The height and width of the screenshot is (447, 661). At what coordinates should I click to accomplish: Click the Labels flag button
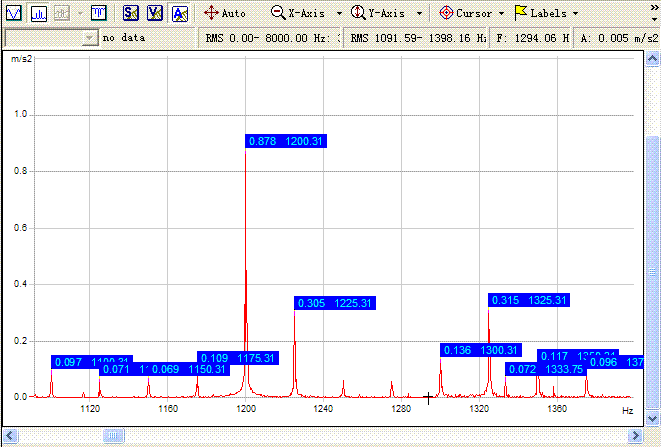click(541, 13)
